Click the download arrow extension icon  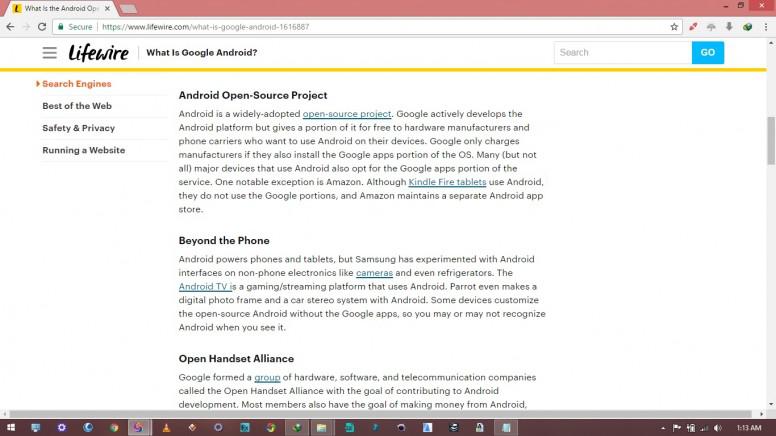coord(729,27)
